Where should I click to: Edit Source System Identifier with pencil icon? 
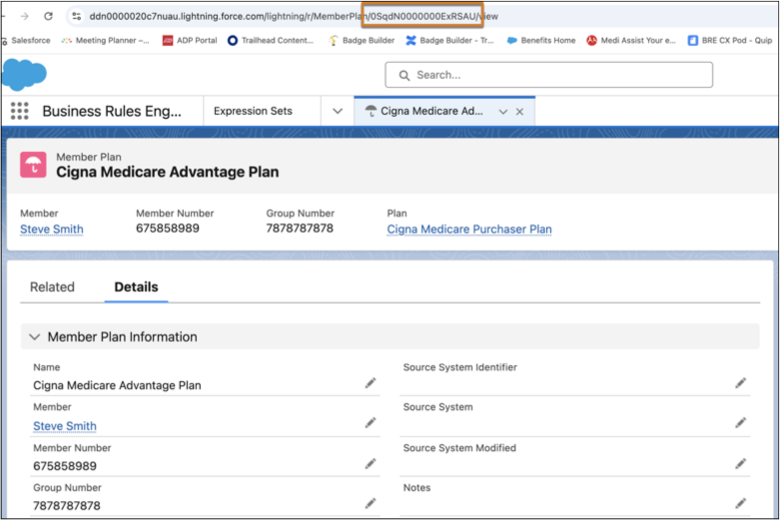[x=741, y=383]
